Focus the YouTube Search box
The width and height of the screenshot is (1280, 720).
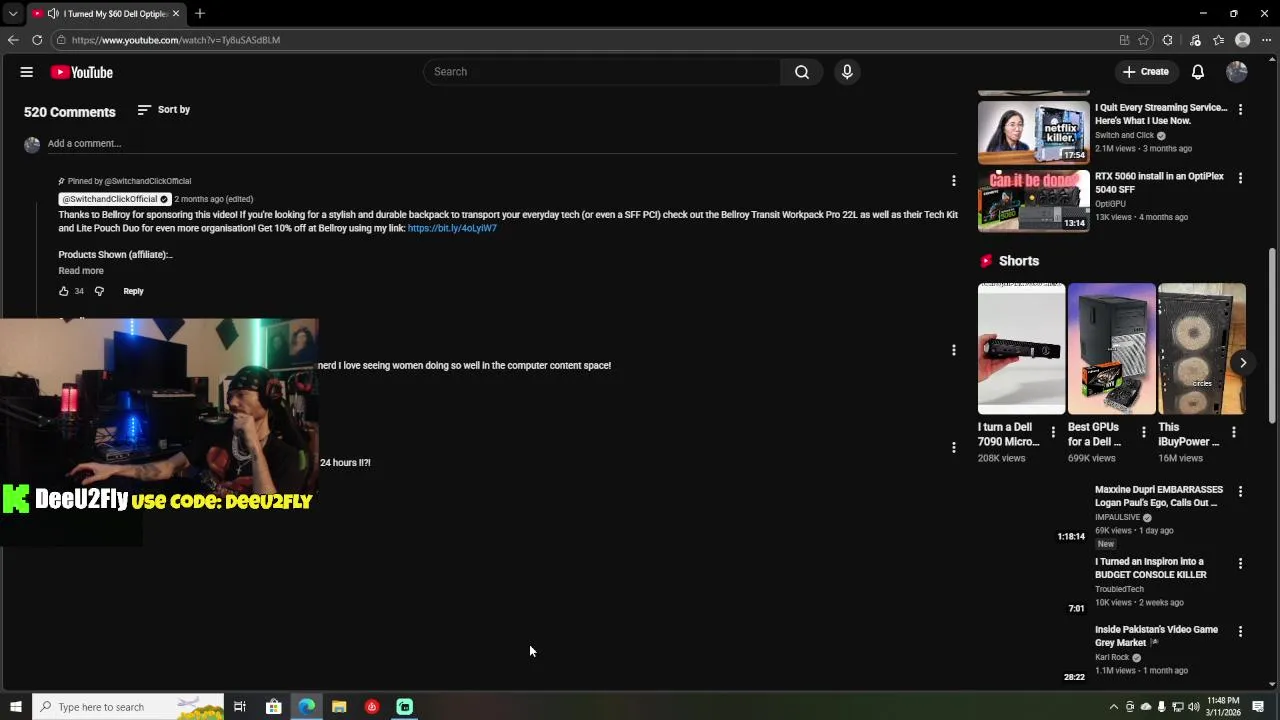[602, 72]
